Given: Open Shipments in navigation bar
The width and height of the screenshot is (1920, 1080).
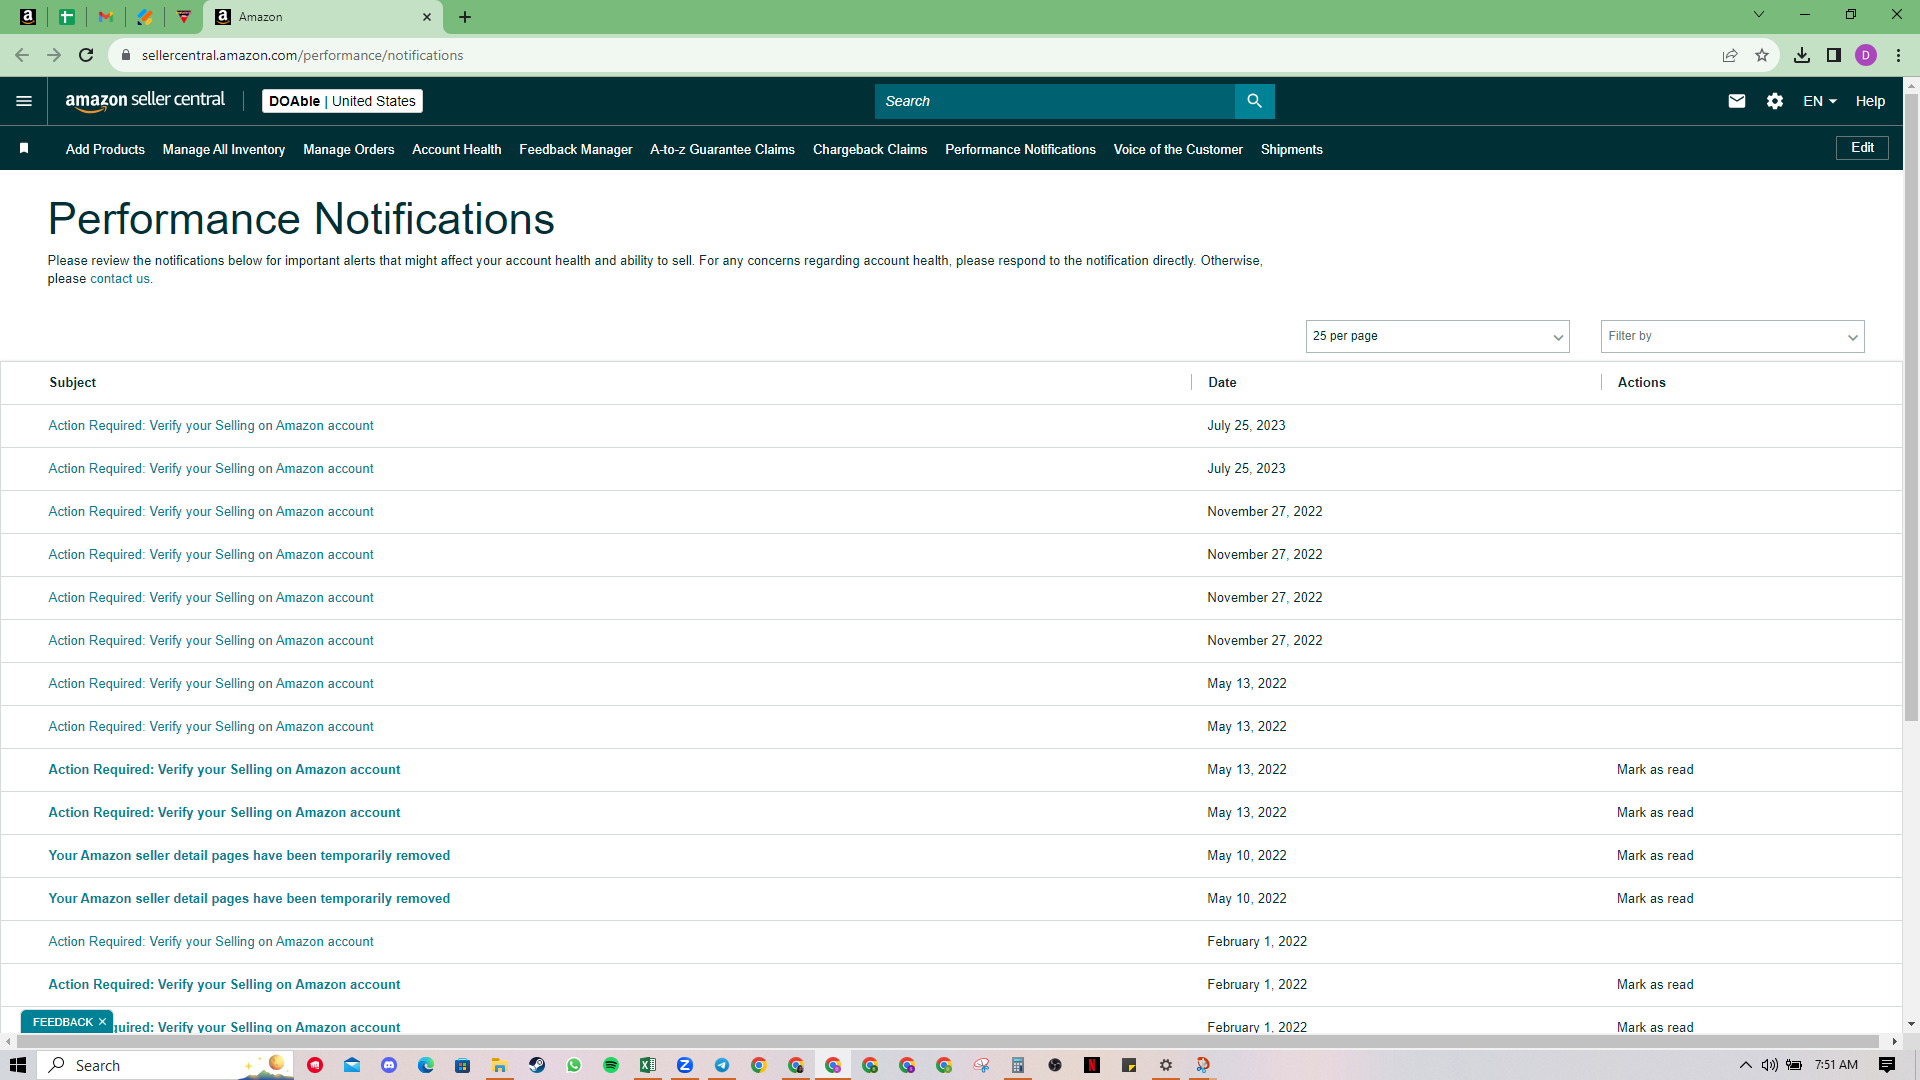Looking at the screenshot, I should click(1292, 149).
